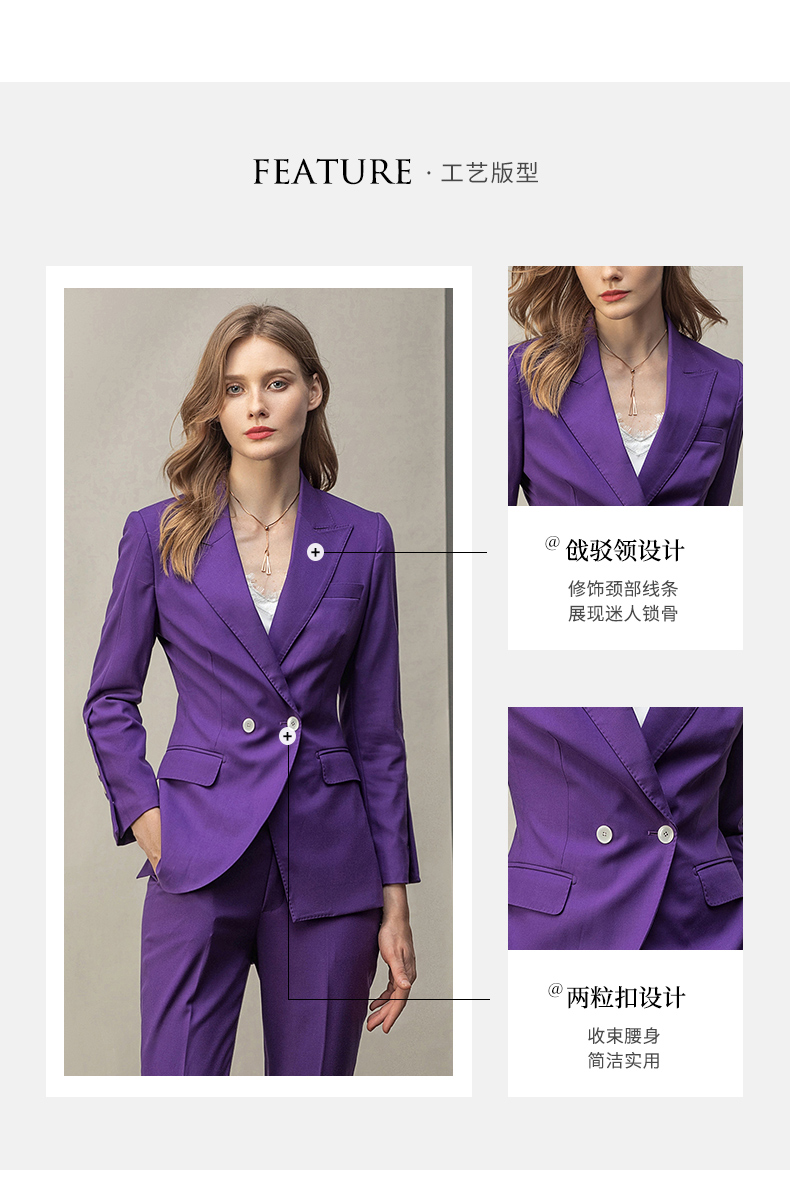The image size is (790, 1202).
Task: Click the 修饰颈部线条 description line
Action: pyautogui.click(x=623, y=589)
